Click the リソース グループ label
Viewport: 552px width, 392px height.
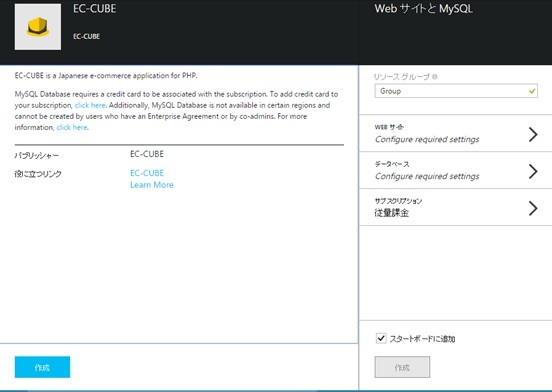pos(402,76)
